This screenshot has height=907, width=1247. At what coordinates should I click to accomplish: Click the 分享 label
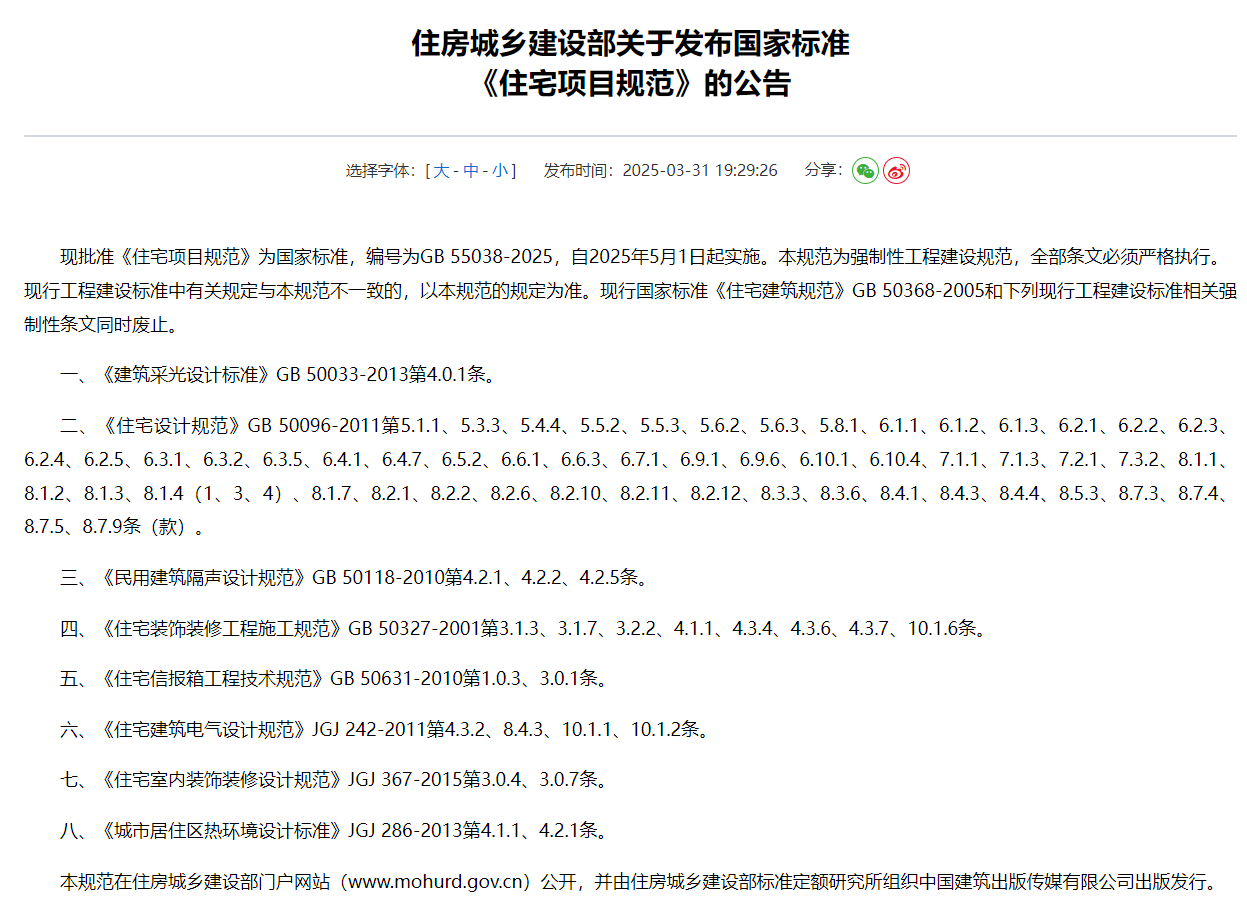821,170
